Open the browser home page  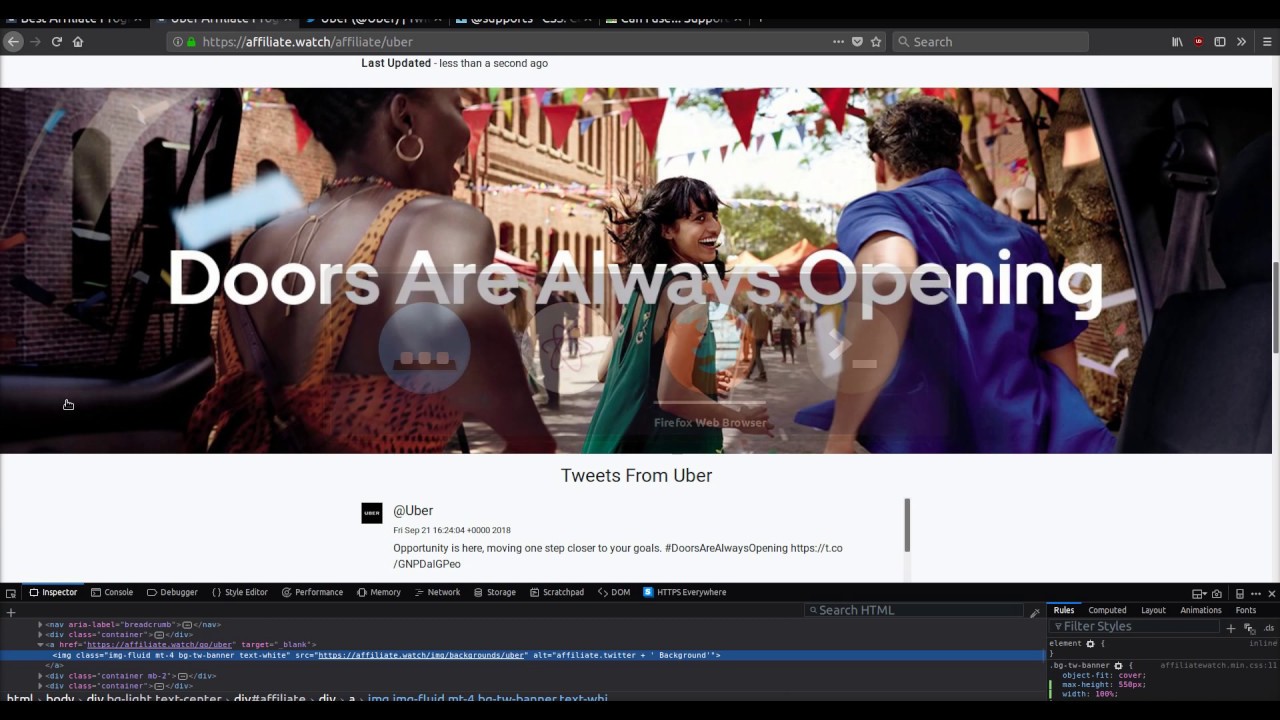tap(78, 42)
